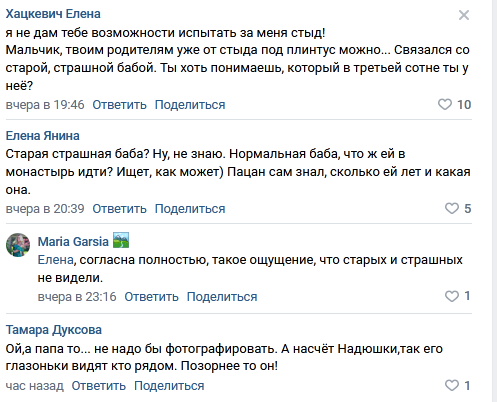Like Елена Янина's comment with heart icon

452,208
